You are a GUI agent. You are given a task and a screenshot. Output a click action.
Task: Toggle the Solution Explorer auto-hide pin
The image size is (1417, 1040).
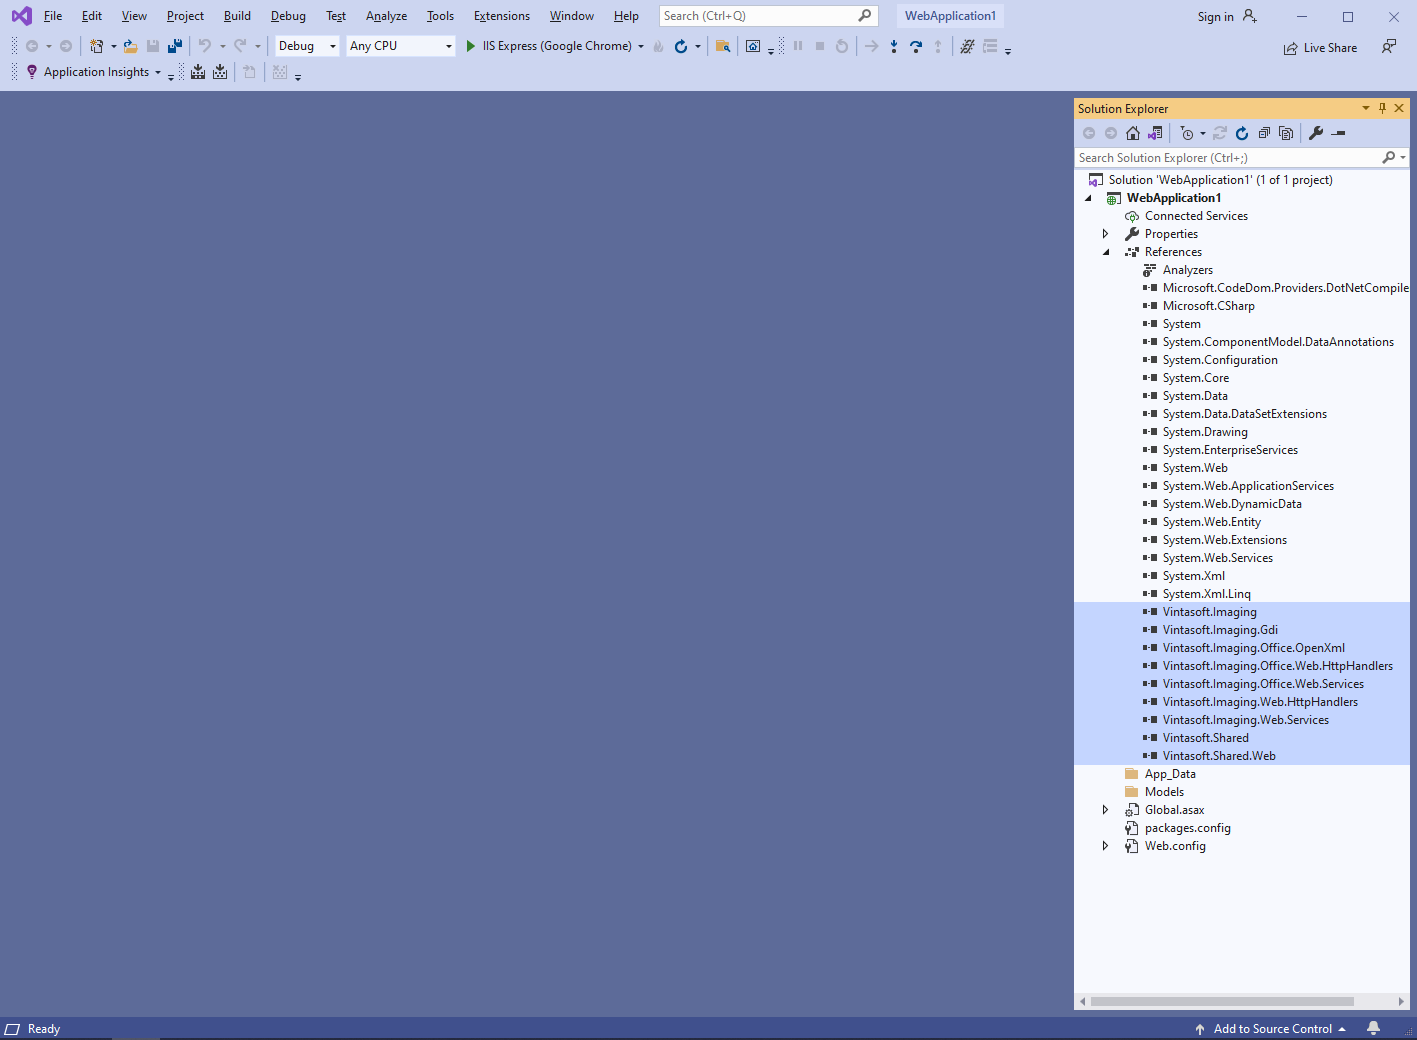coord(1382,108)
